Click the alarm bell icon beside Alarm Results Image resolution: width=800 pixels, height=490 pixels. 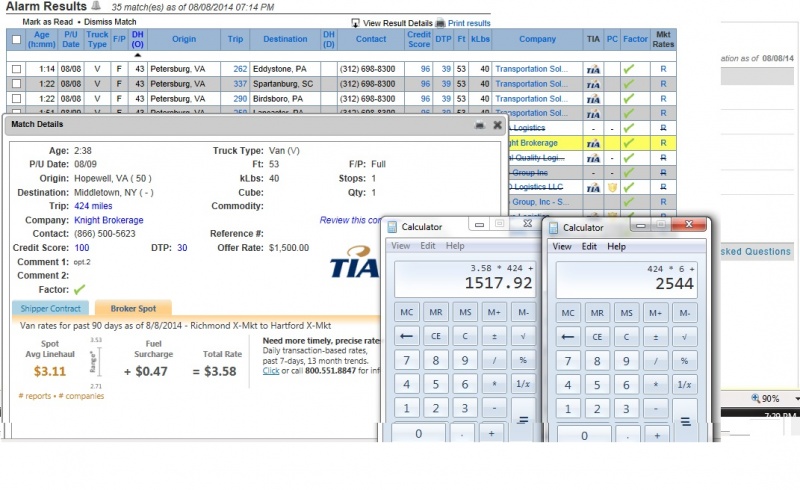click(95, 6)
